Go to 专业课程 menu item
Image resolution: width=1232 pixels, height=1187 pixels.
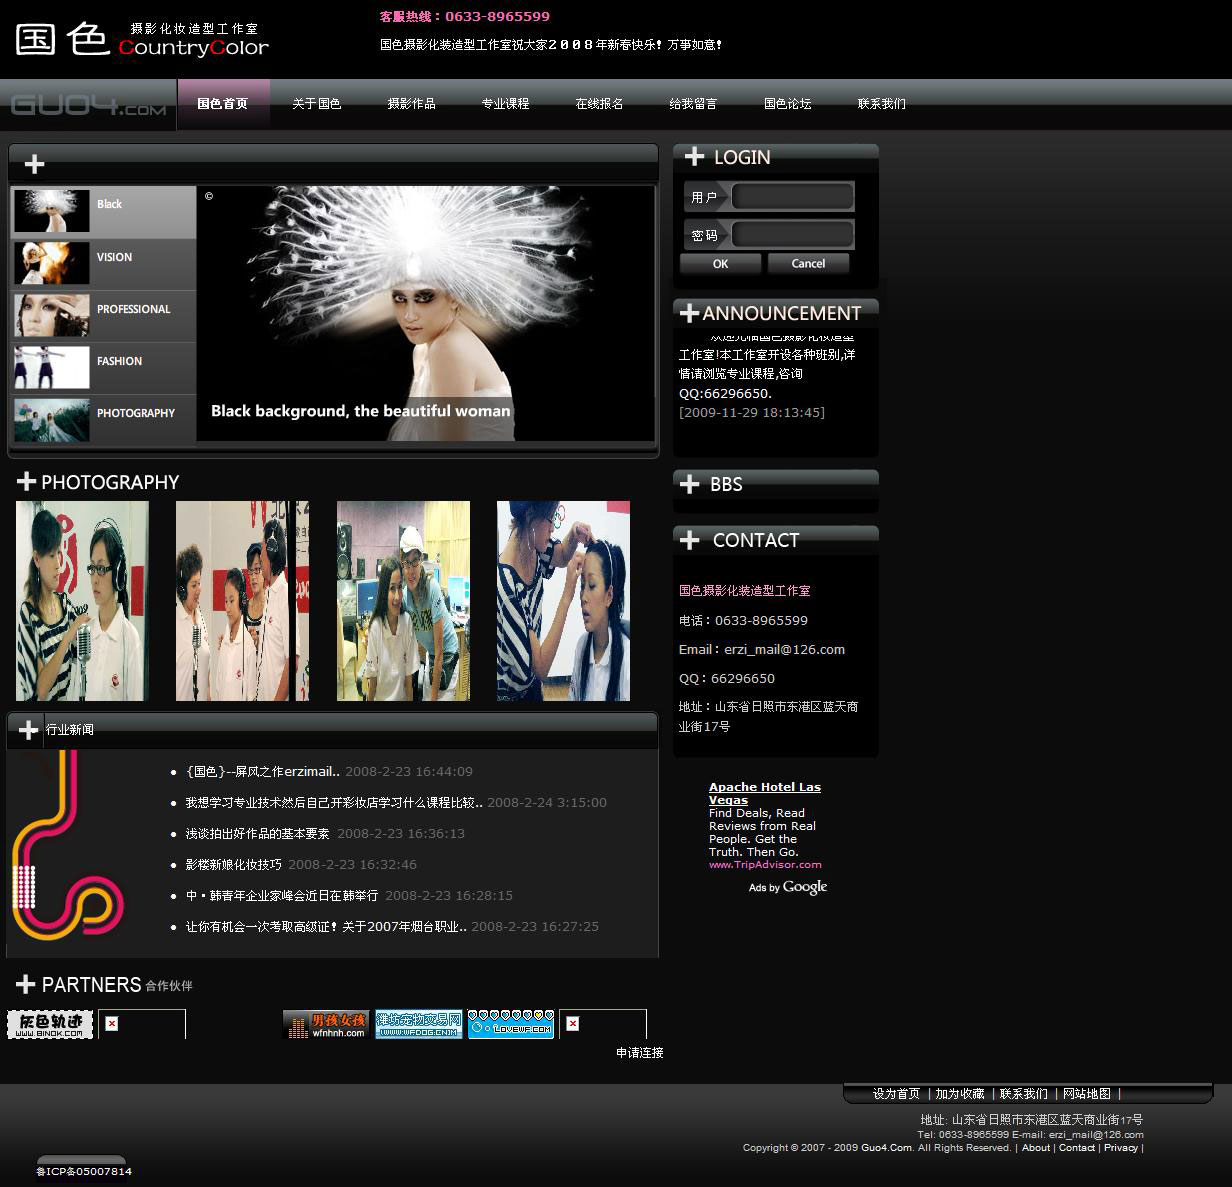[x=505, y=104]
